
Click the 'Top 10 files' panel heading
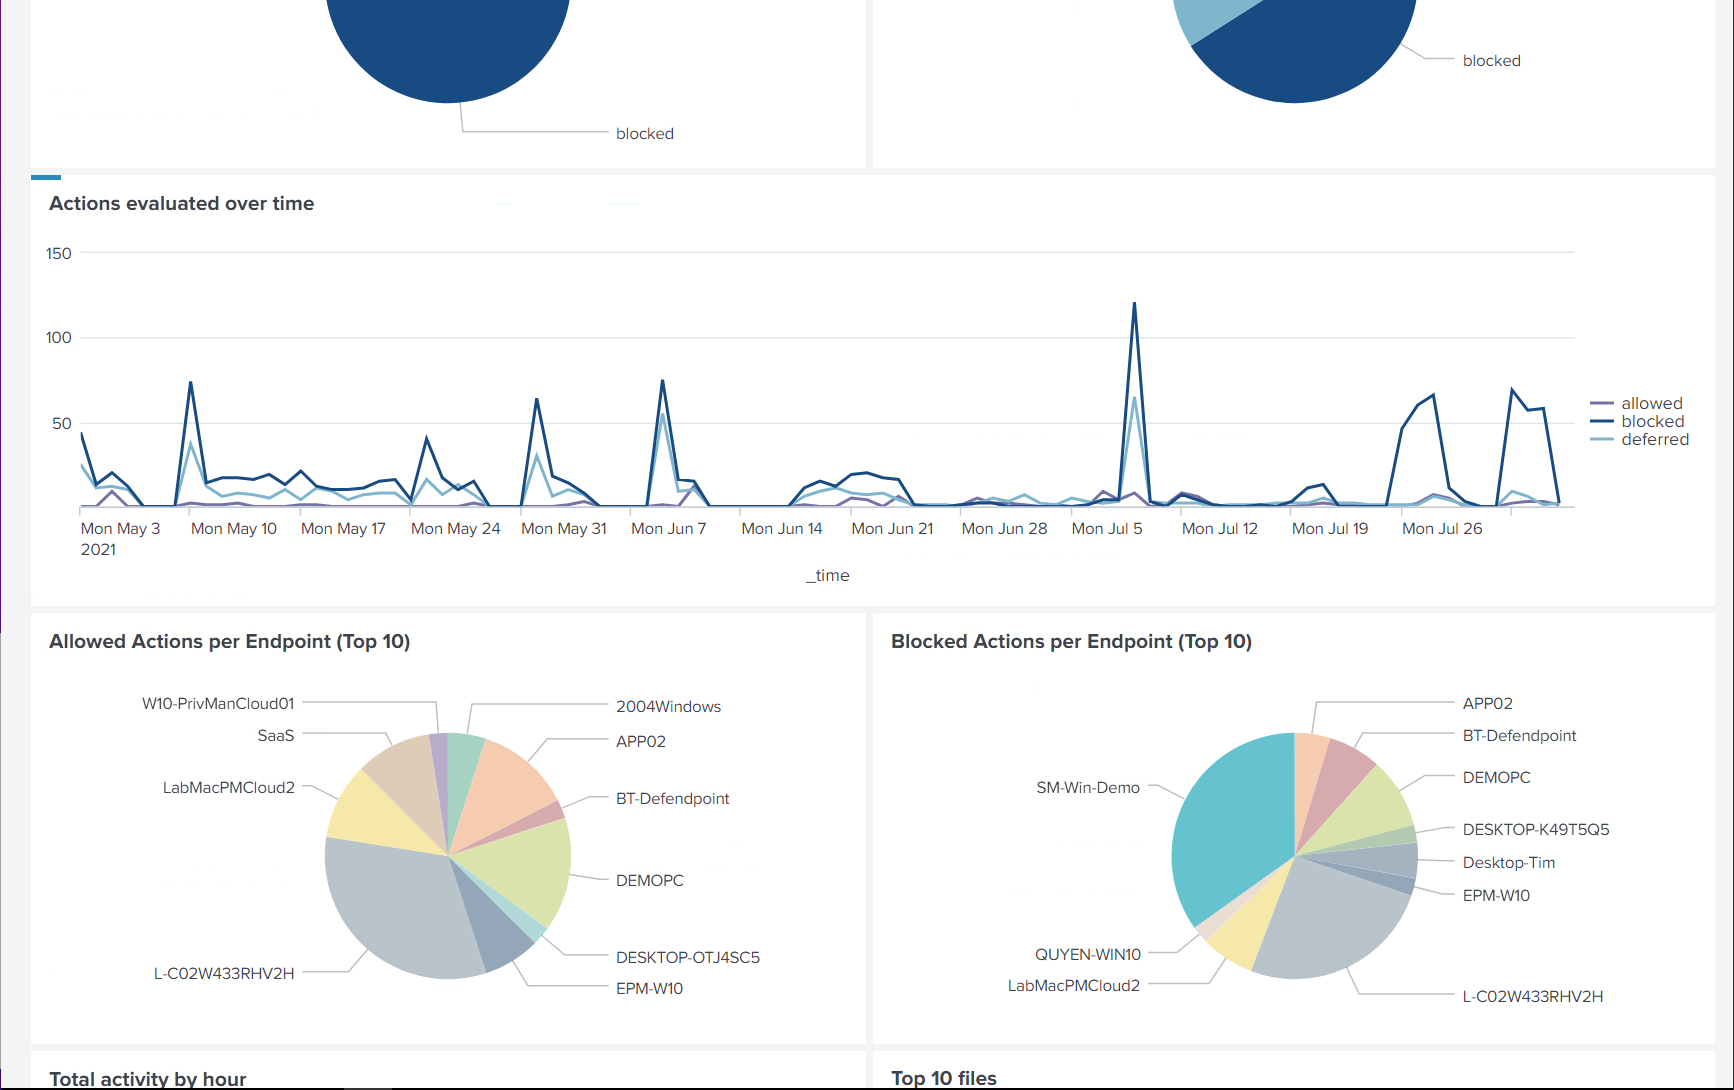pos(943,1078)
